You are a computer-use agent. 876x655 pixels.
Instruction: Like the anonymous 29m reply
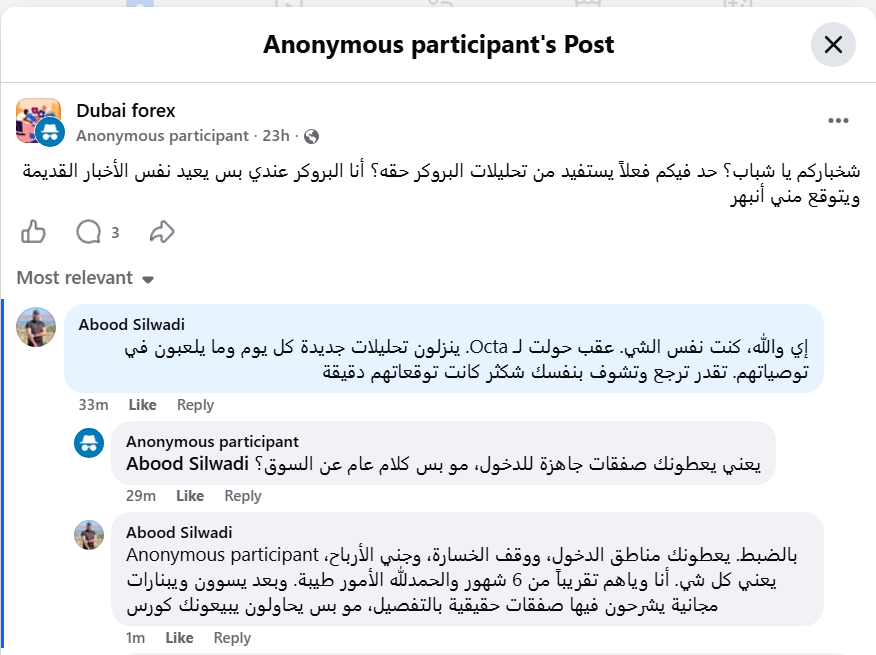(x=190, y=496)
